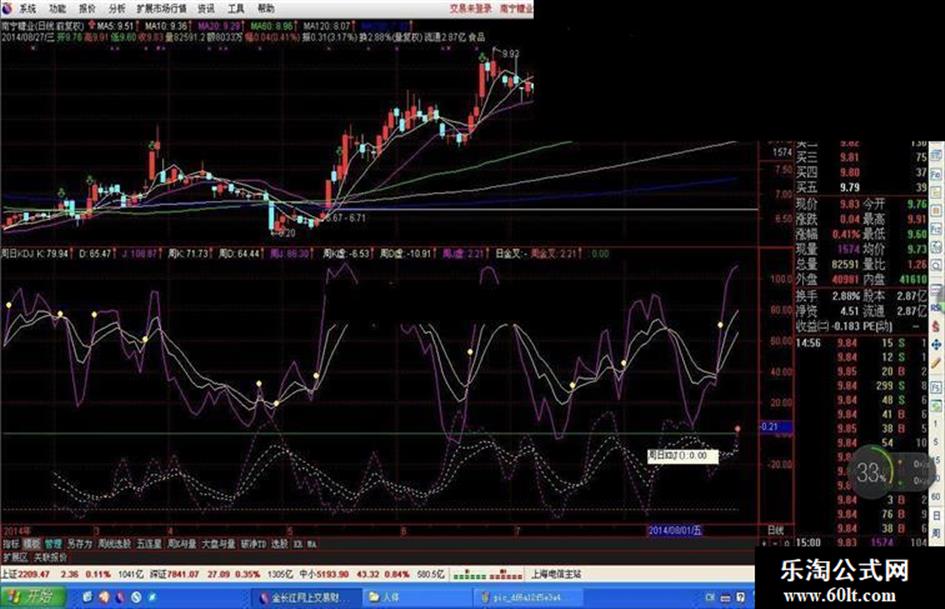Select the 指标 tab at chart bottom
The image size is (945, 609).
11,543
